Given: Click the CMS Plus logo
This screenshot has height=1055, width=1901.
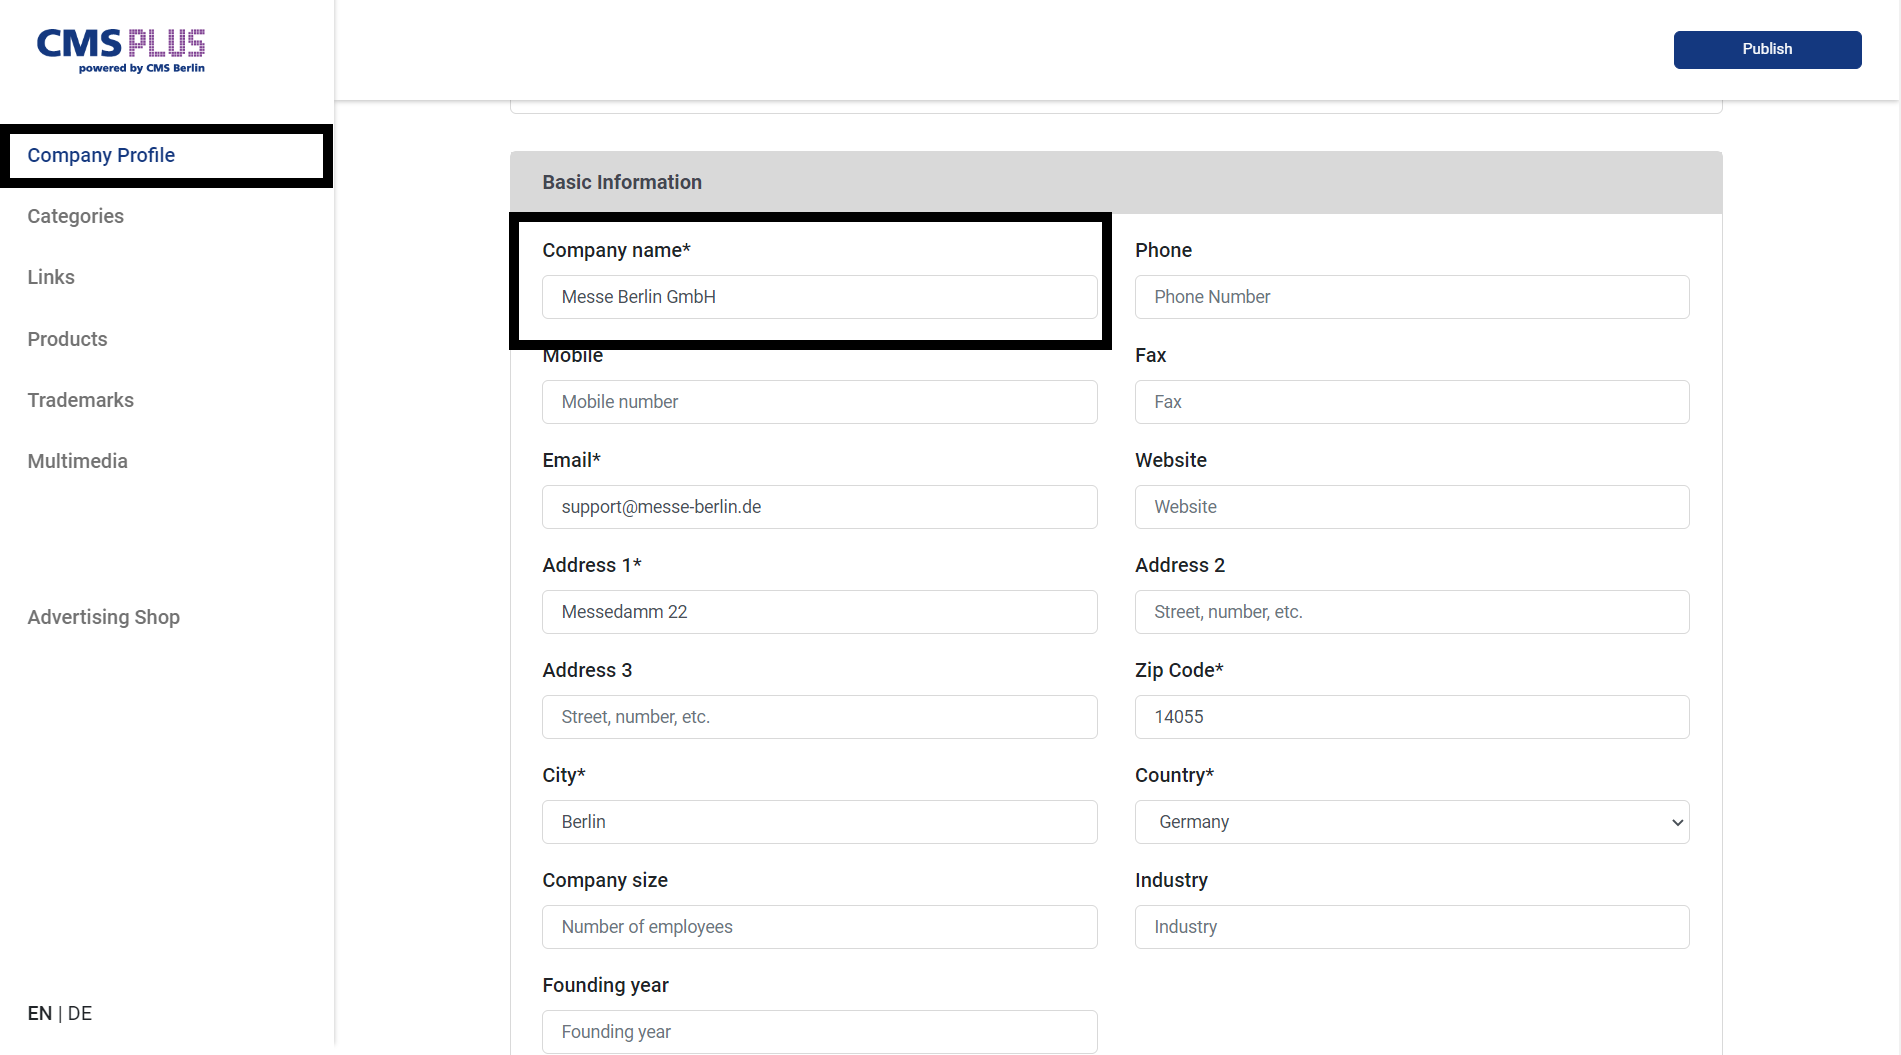Looking at the screenshot, I should point(121,51).
